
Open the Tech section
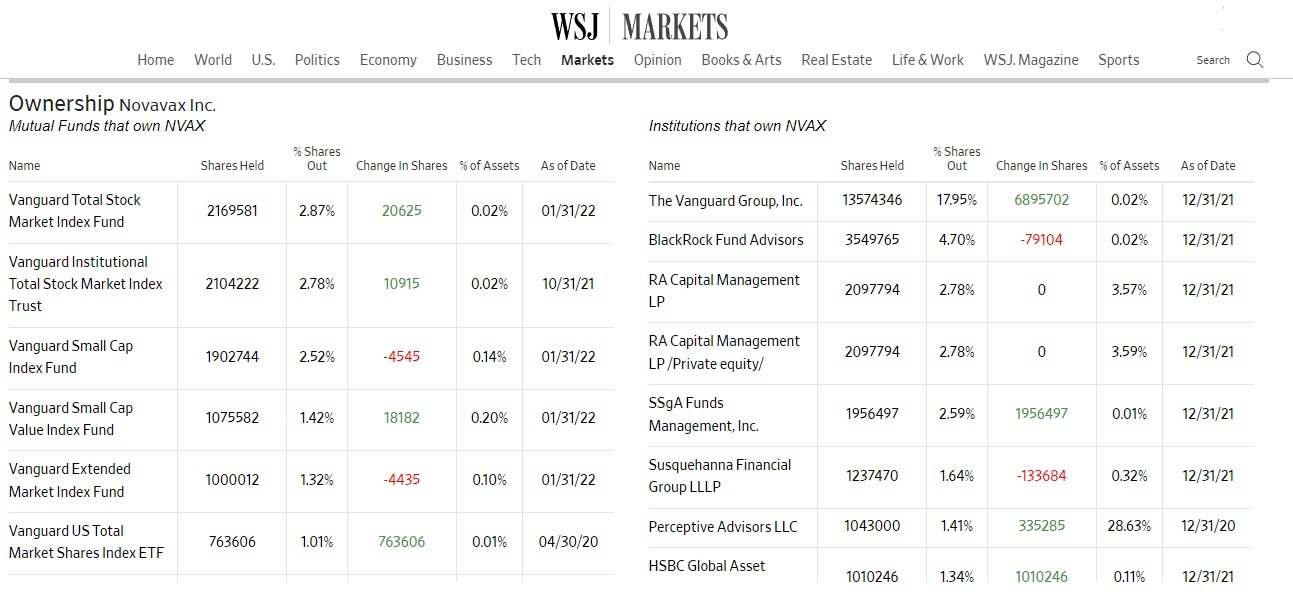526,60
